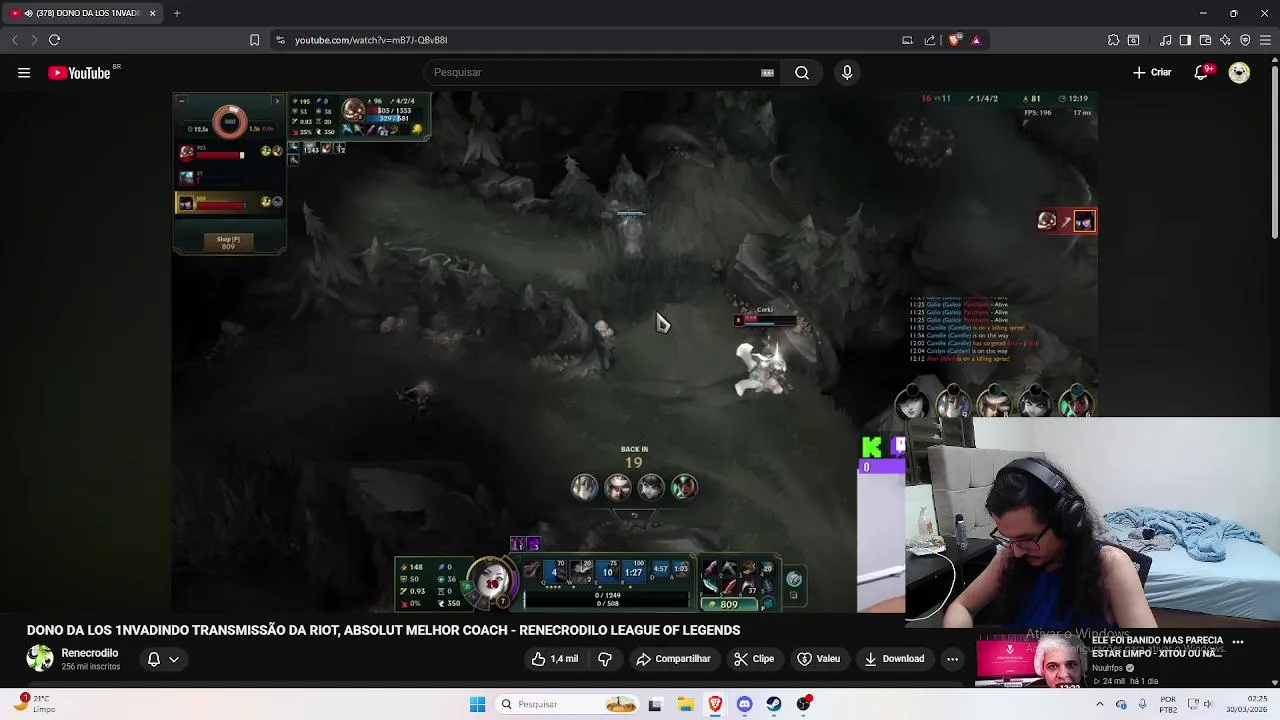Click the Windows taskbar search box
The width and height of the screenshot is (1280, 720).
(x=567, y=704)
